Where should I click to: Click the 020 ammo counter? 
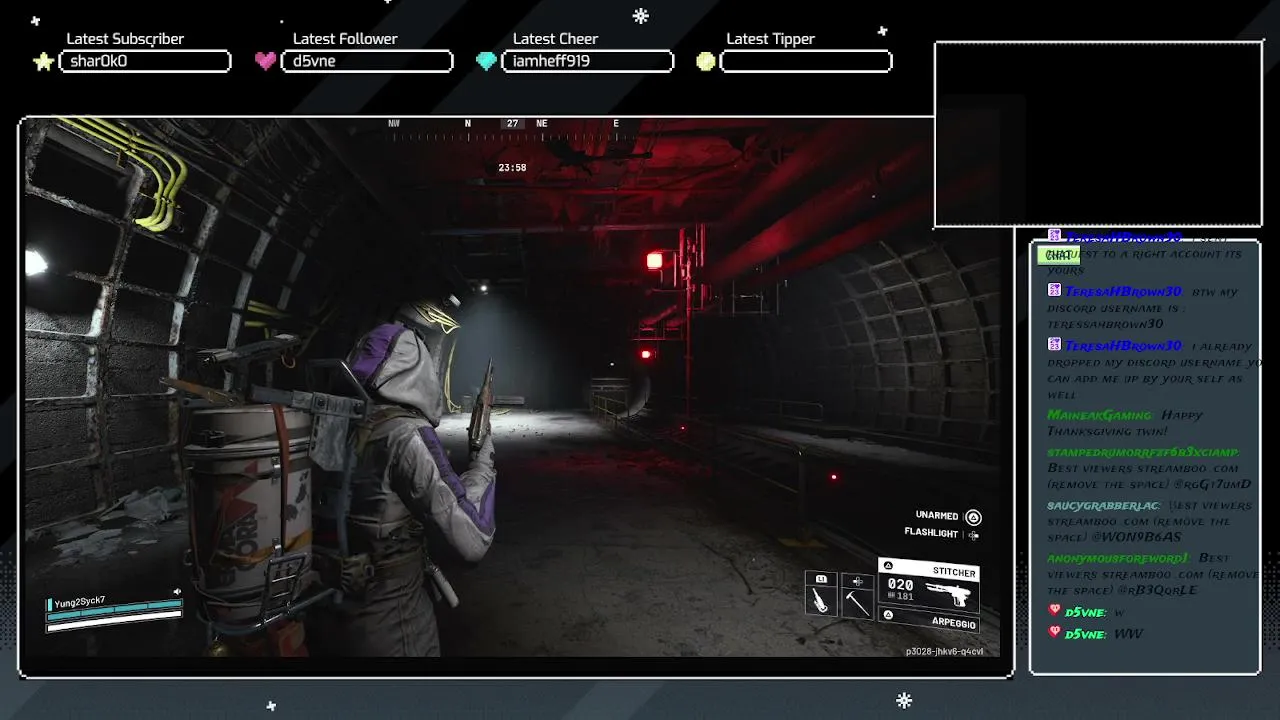point(900,585)
